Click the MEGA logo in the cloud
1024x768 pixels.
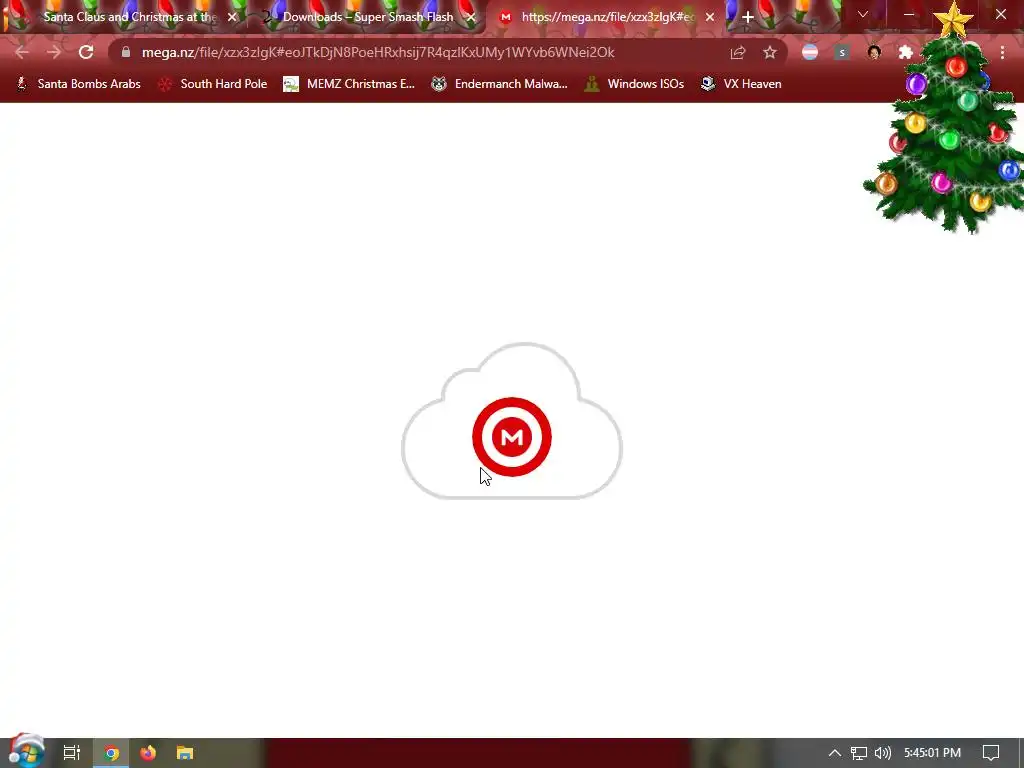pos(512,437)
